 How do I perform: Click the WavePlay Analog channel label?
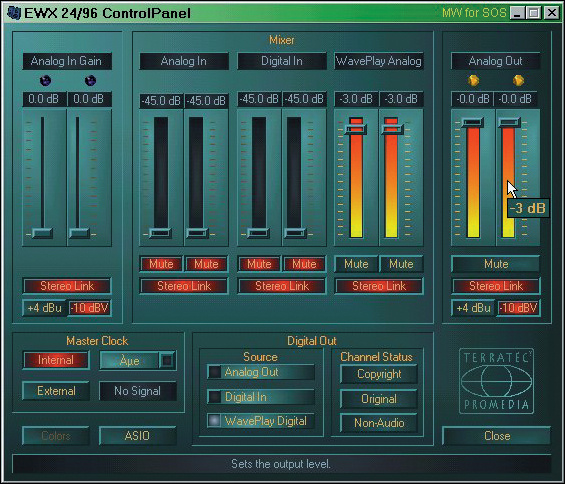[x=379, y=61]
